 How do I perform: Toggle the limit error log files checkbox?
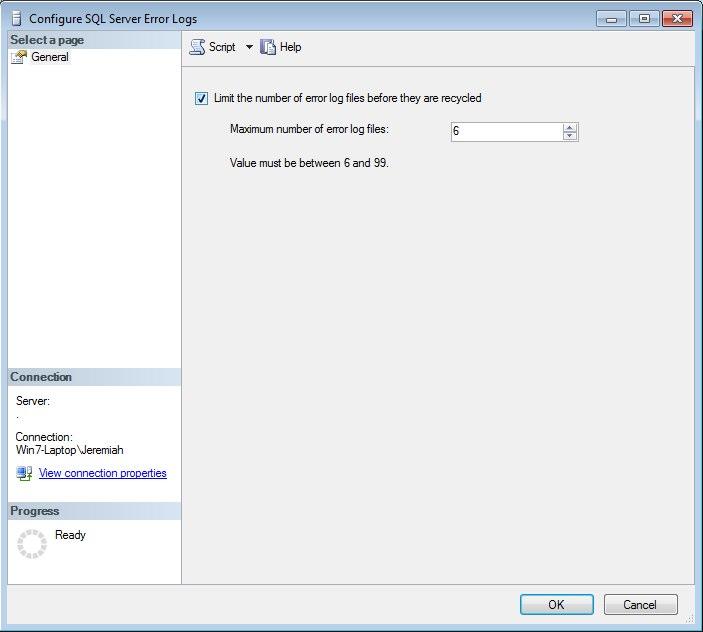coord(201,98)
